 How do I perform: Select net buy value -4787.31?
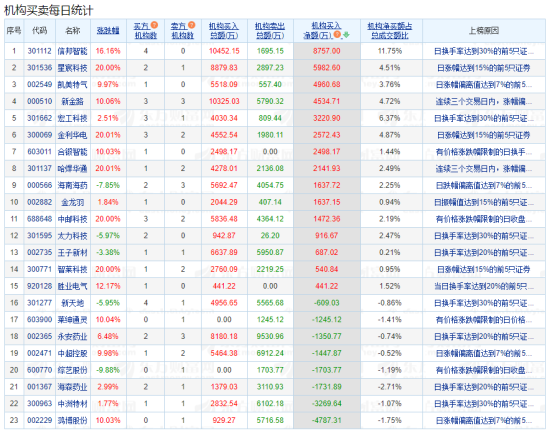pyautogui.click(x=327, y=420)
